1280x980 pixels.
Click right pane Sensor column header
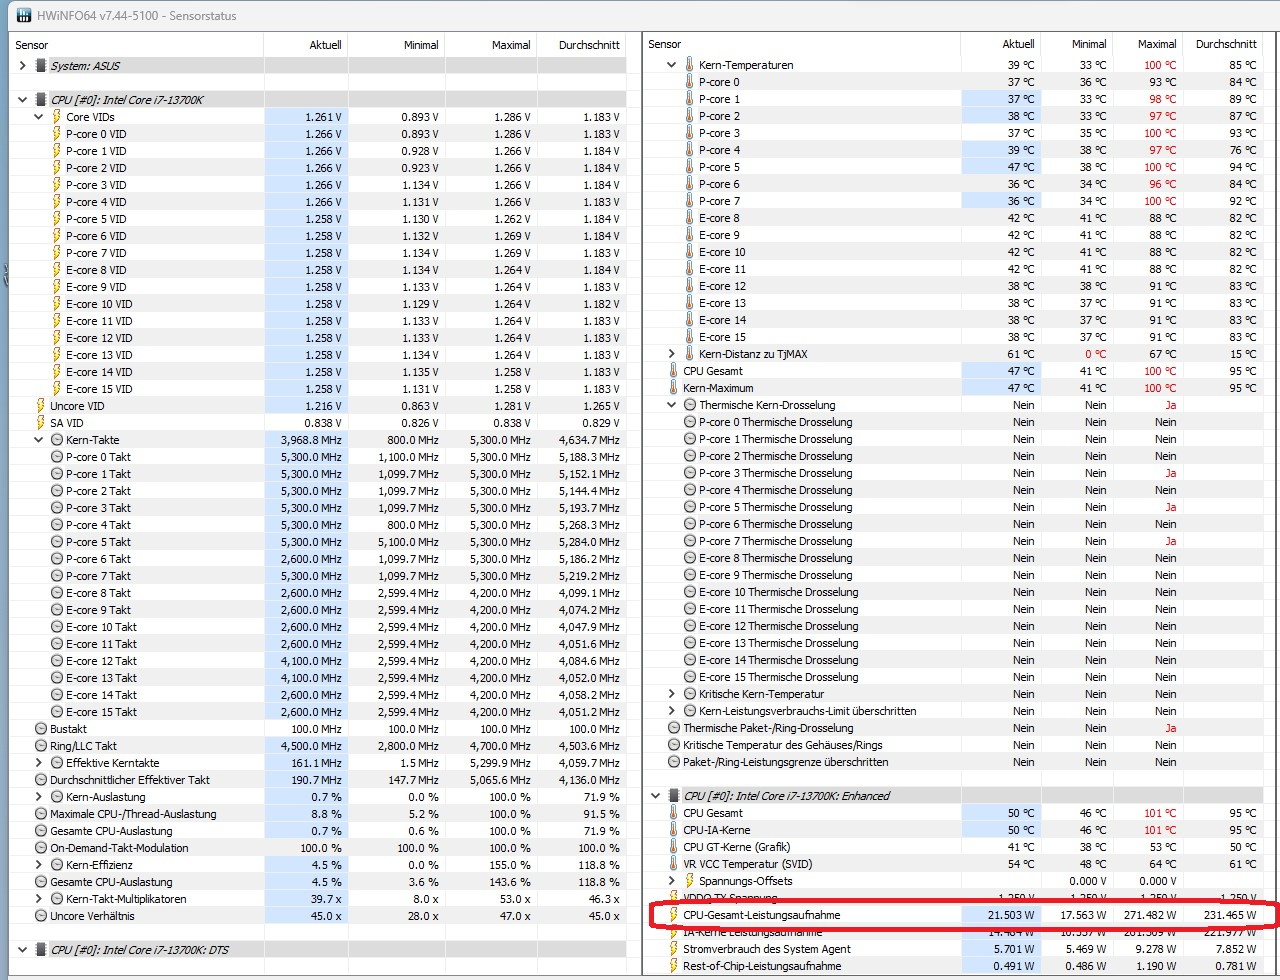(x=802, y=44)
